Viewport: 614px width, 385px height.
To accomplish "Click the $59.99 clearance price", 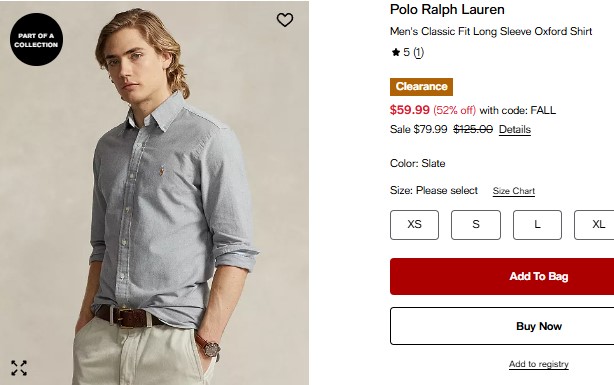I will (x=410, y=110).
